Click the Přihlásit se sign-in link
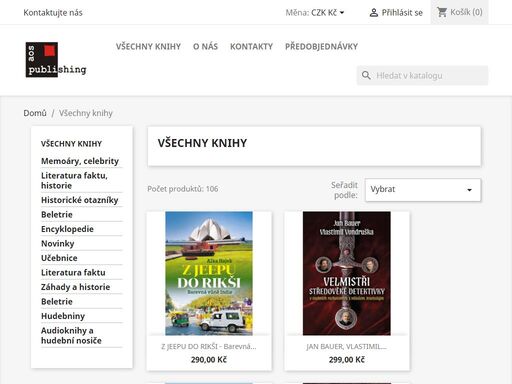 click(402, 13)
